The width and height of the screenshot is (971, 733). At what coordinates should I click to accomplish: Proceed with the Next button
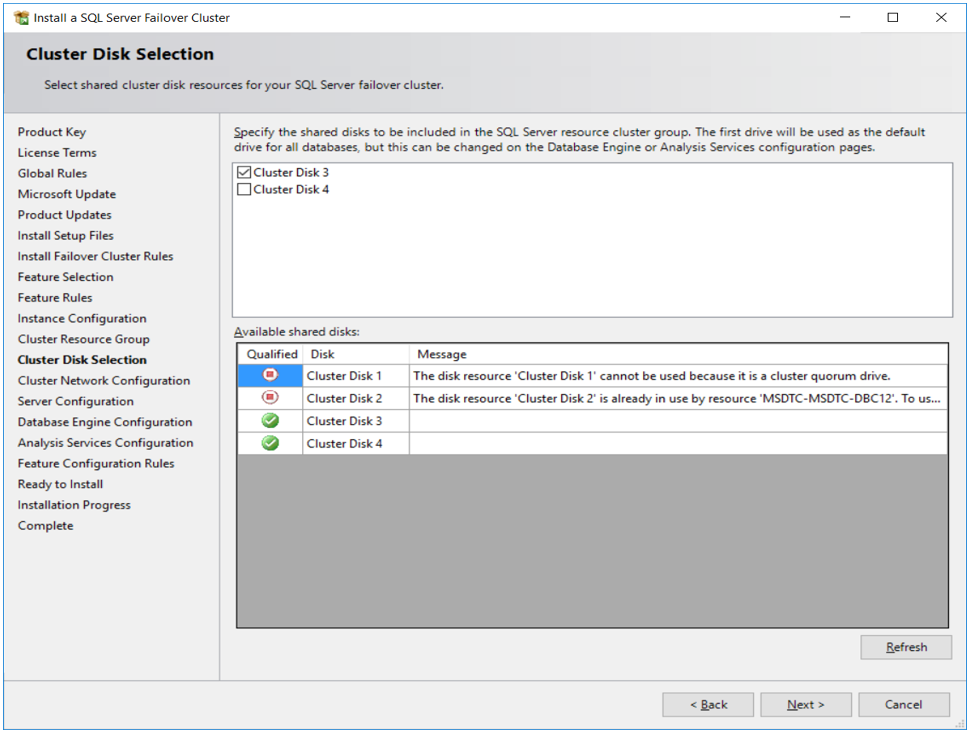pos(806,705)
